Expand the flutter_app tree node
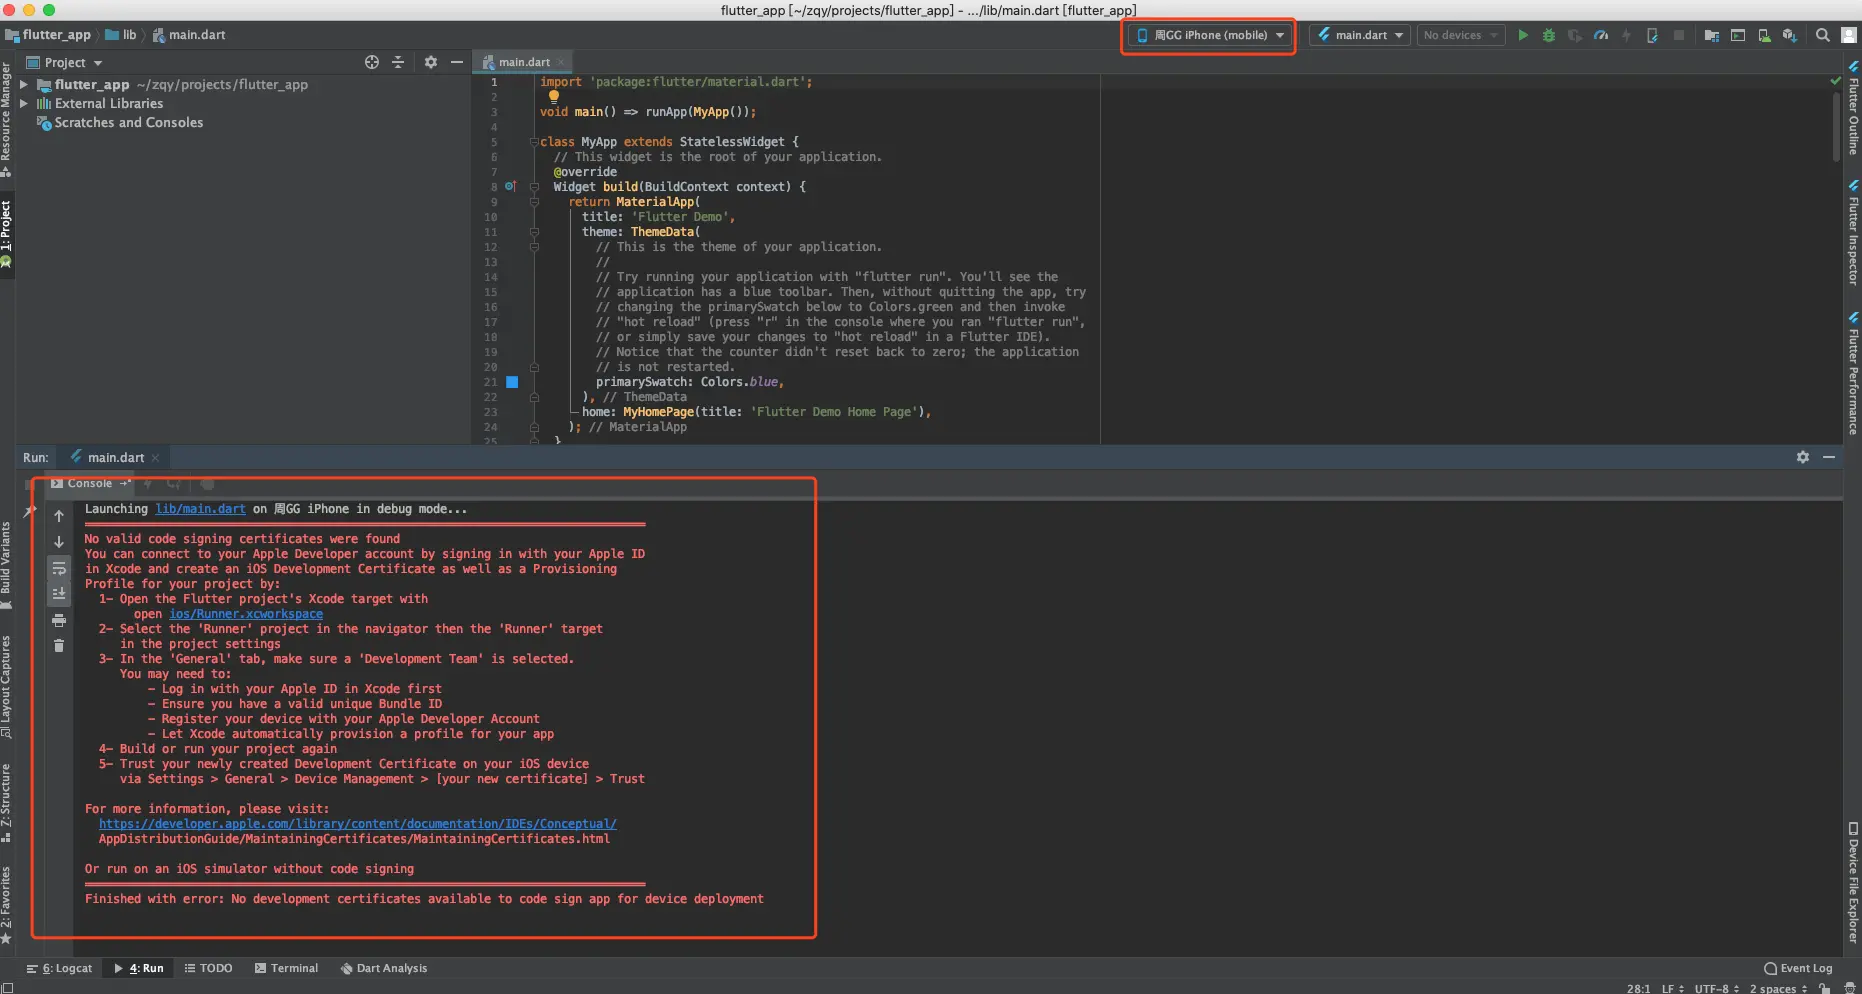1862x994 pixels. pyautogui.click(x=24, y=85)
